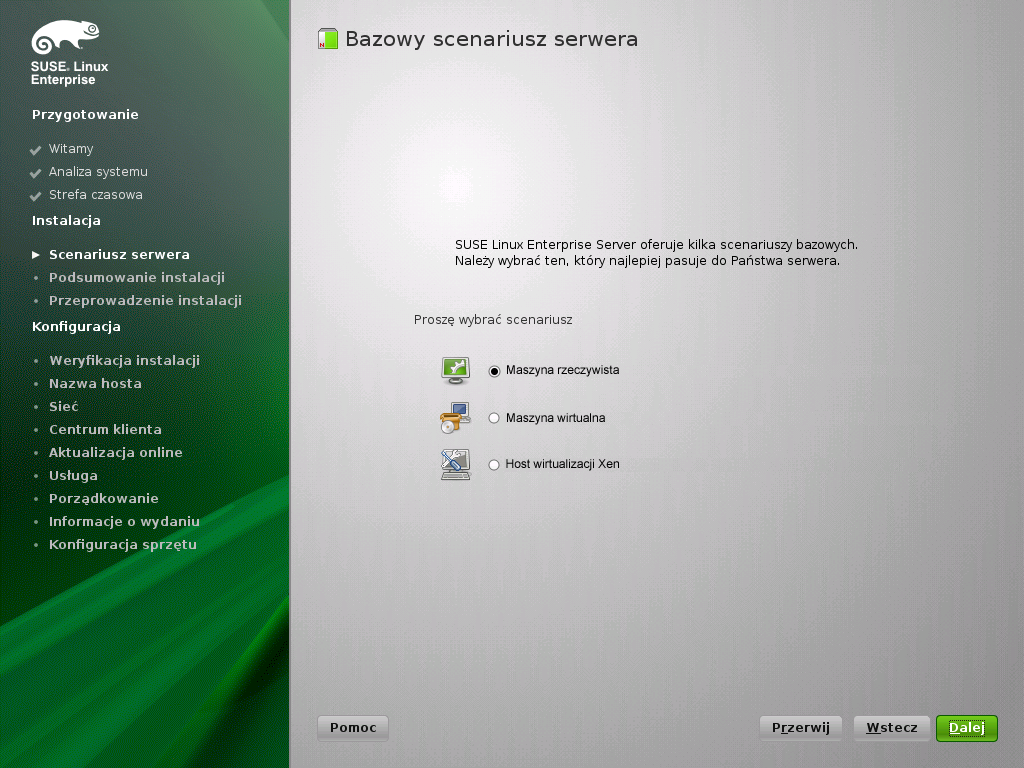The image size is (1024, 768).
Task: Click the Maszyna rzeczywista label text
Action: (x=562, y=370)
